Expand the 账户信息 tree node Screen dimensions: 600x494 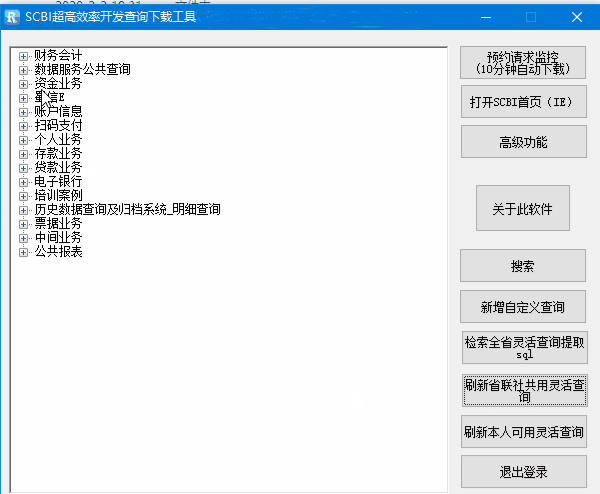point(23,112)
